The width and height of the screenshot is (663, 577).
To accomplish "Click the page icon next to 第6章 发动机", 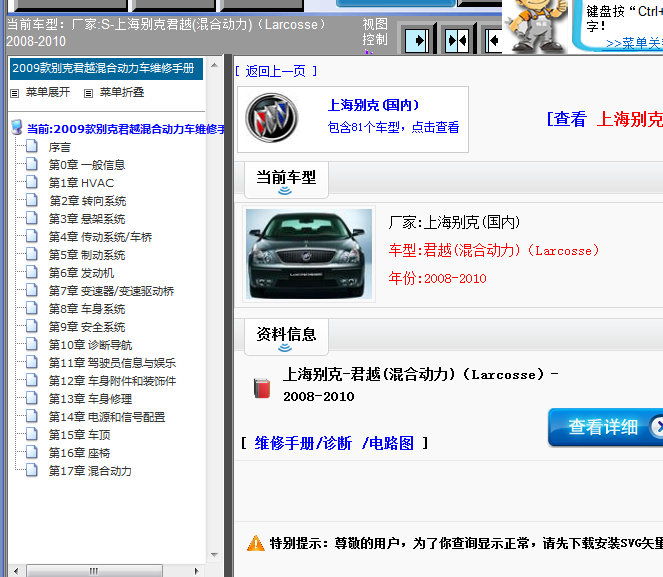I will click(31, 272).
